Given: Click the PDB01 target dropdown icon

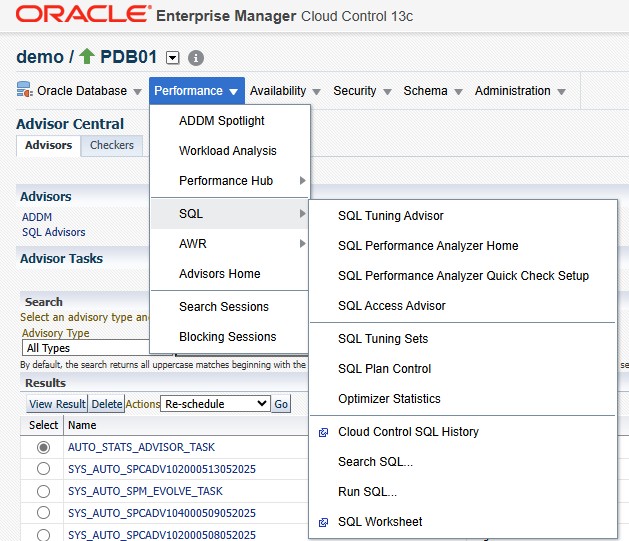Looking at the screenshot, I should [172, 58].
